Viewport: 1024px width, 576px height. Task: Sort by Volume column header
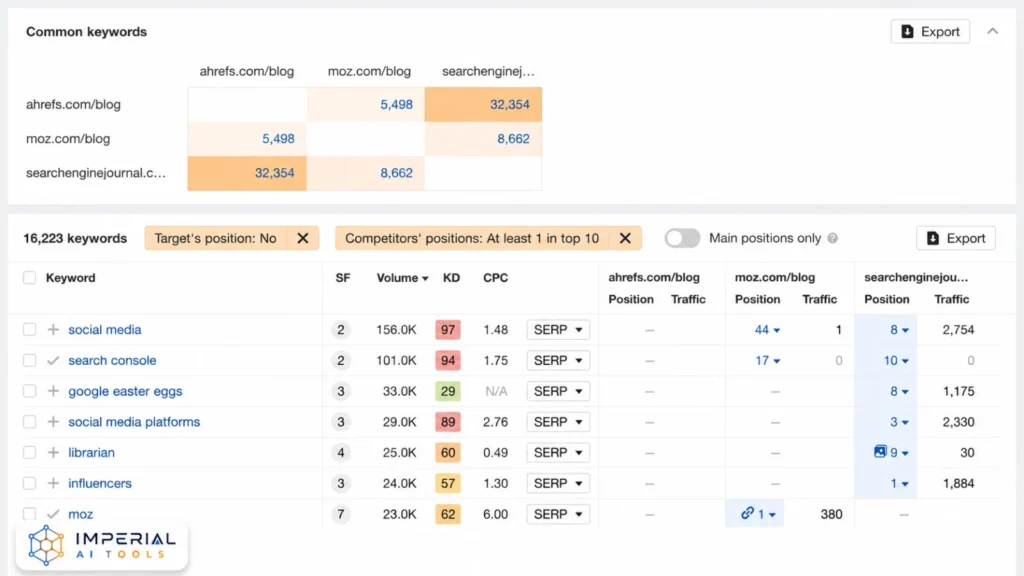[x=402, y=278]
